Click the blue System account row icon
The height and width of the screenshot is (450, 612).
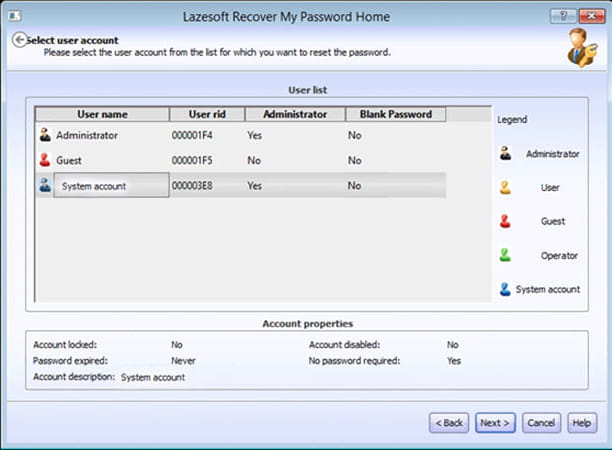click(x=44, y=185)
